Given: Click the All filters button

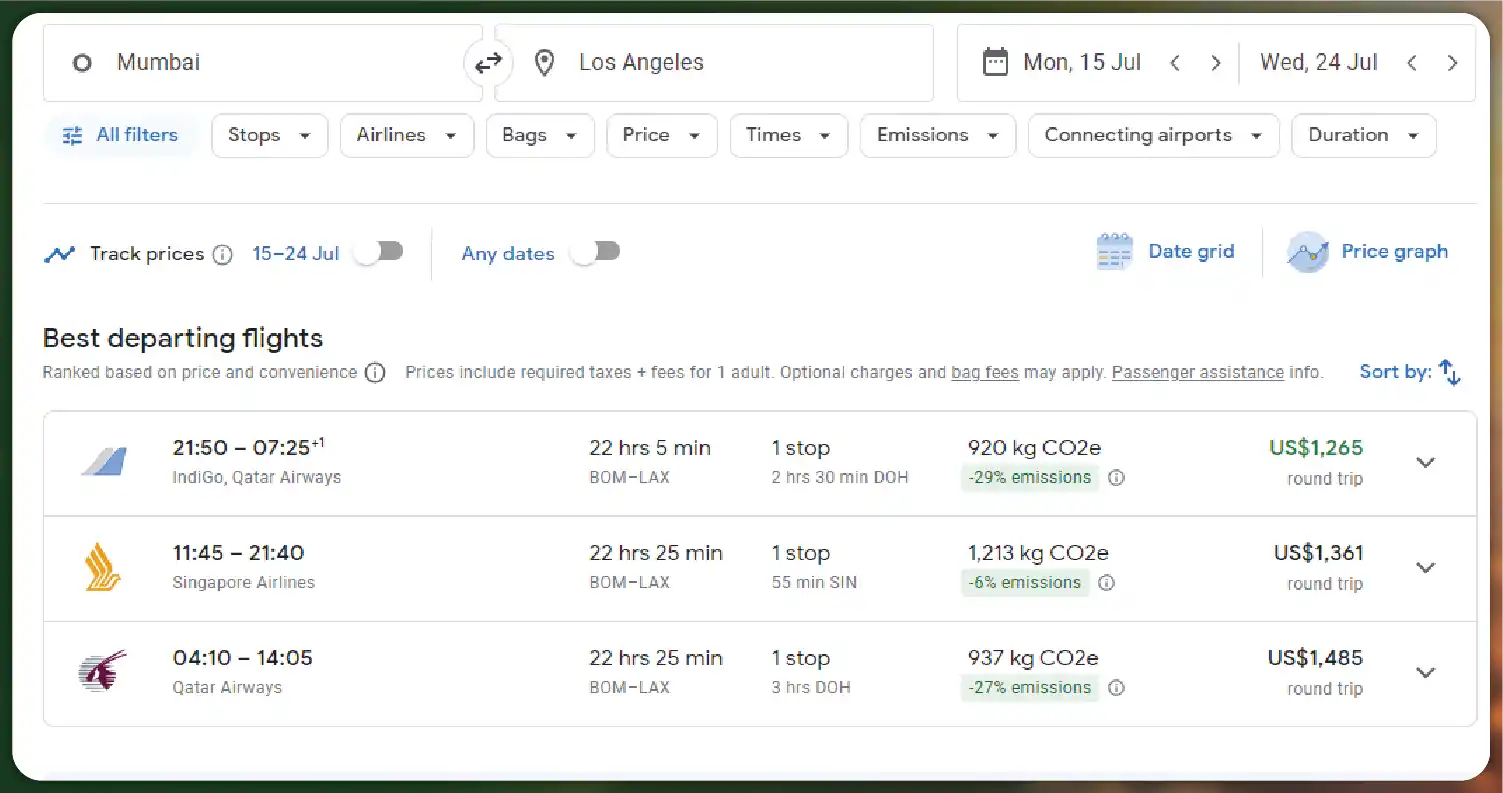Looking at the screenshot, I should pyautogui.click(x=121, y=135).
